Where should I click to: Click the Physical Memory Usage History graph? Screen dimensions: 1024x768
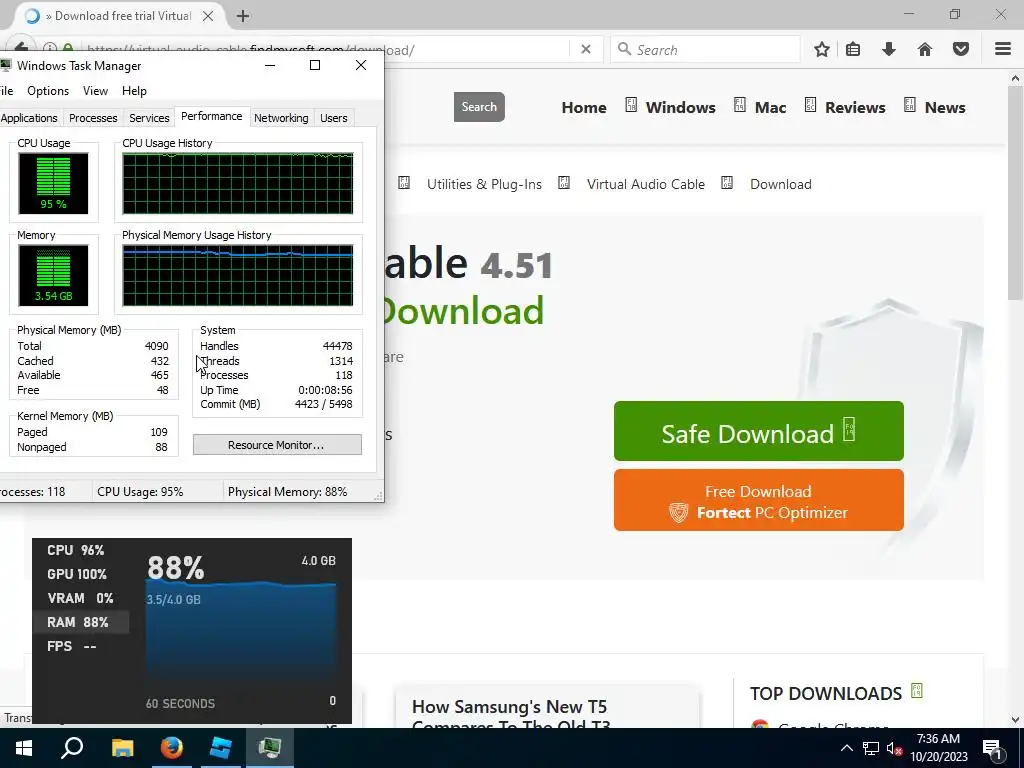[x=238, y=275]
